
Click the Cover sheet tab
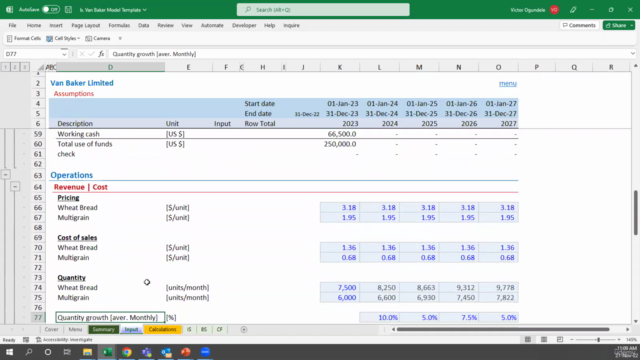click(x=51, y=329)
